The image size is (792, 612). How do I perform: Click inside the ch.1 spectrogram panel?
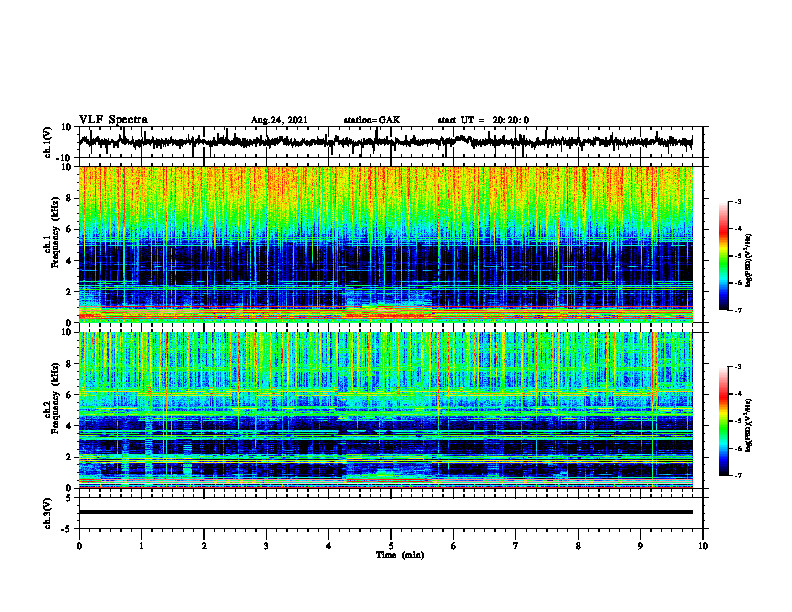[x=386, y=244]
